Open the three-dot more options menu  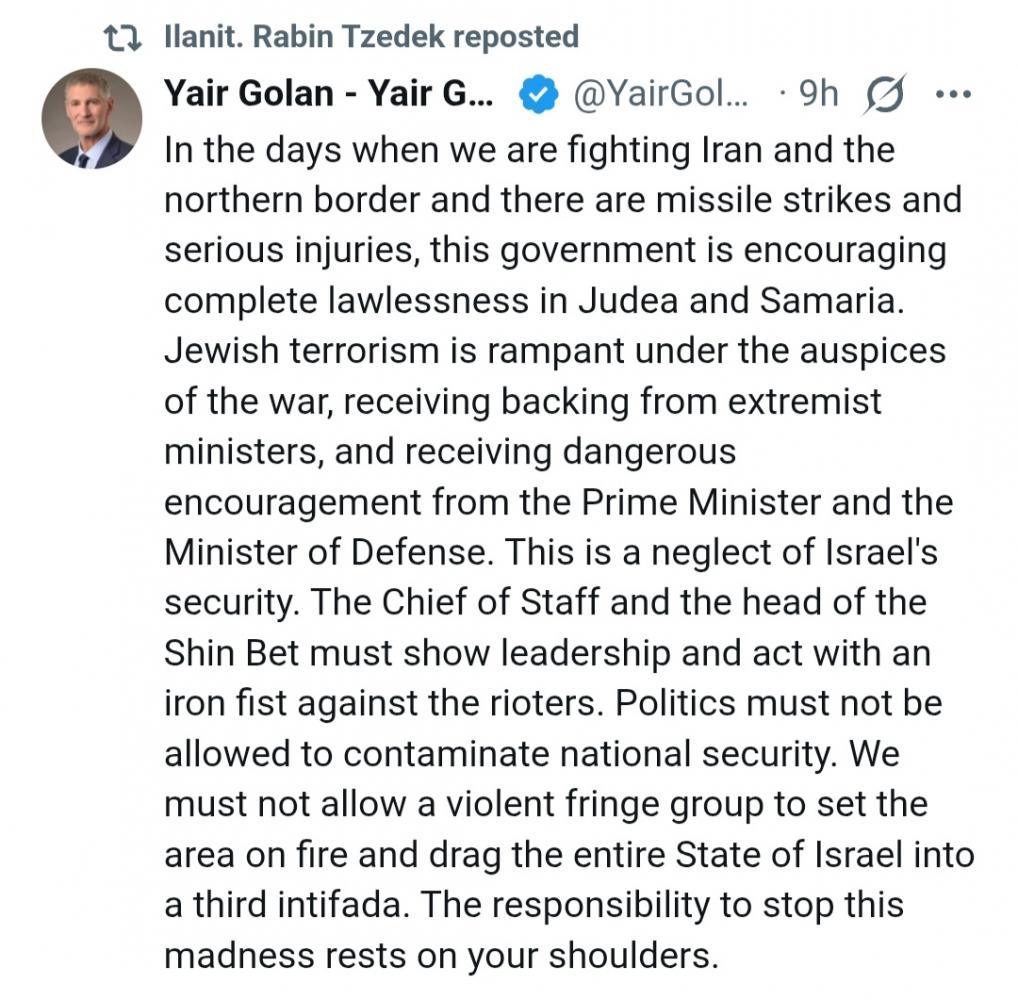tap(951, 95)
